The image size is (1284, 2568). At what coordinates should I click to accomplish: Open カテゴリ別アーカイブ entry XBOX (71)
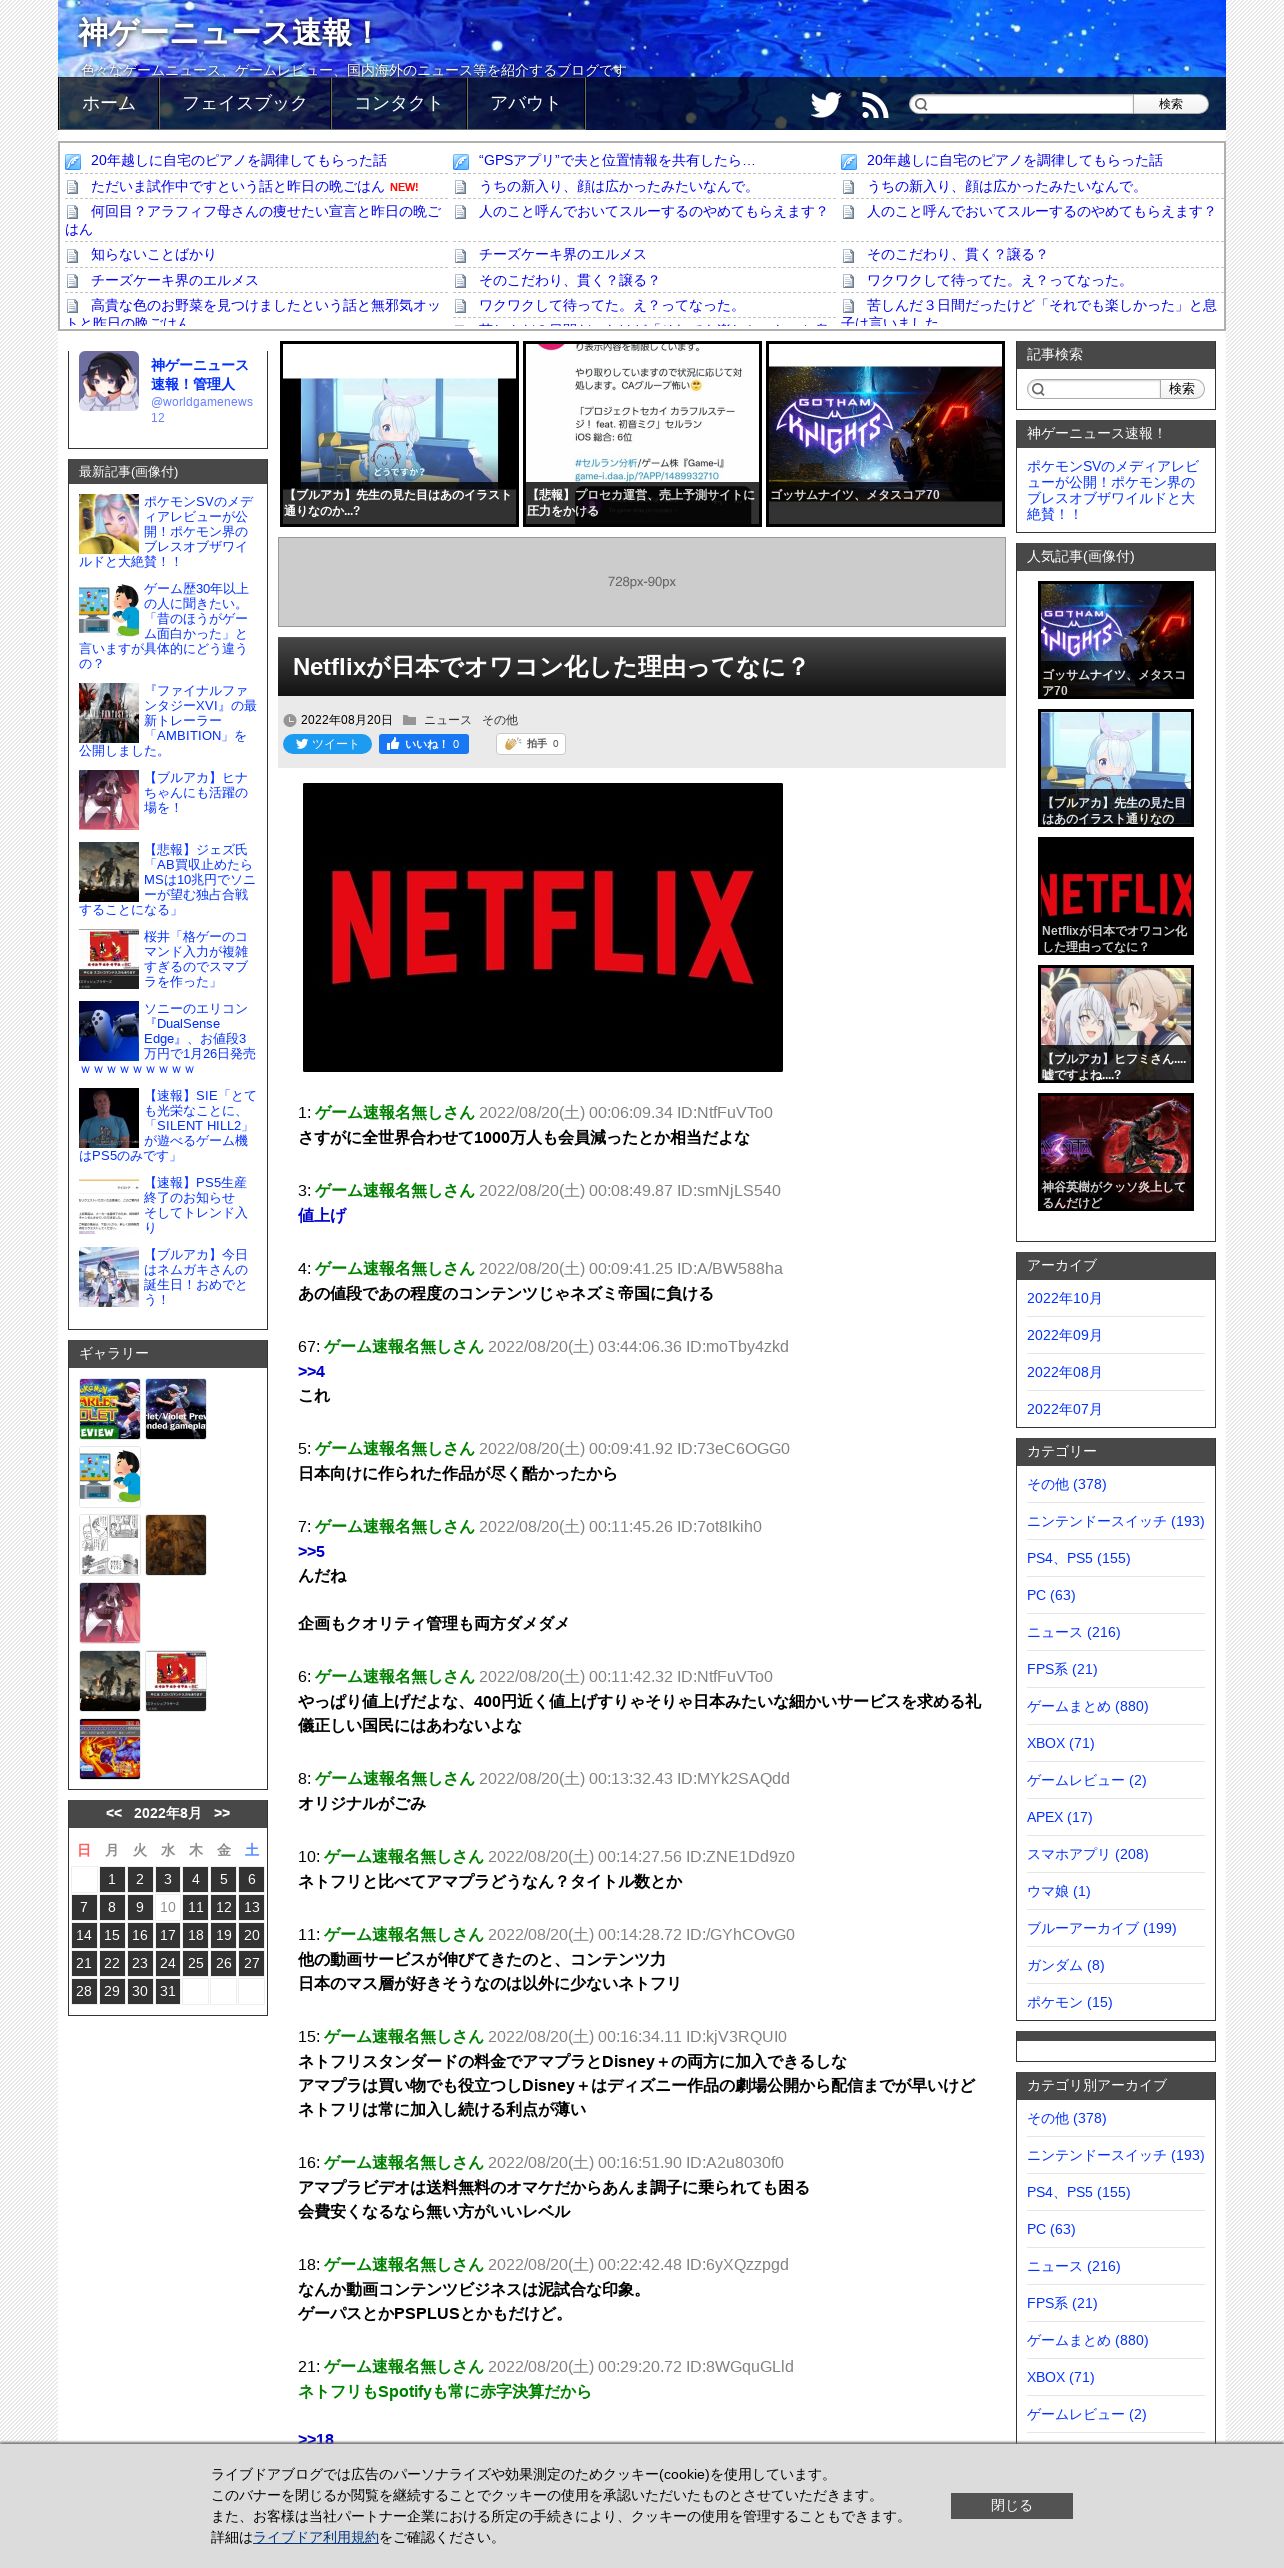coord(1060,2377)
